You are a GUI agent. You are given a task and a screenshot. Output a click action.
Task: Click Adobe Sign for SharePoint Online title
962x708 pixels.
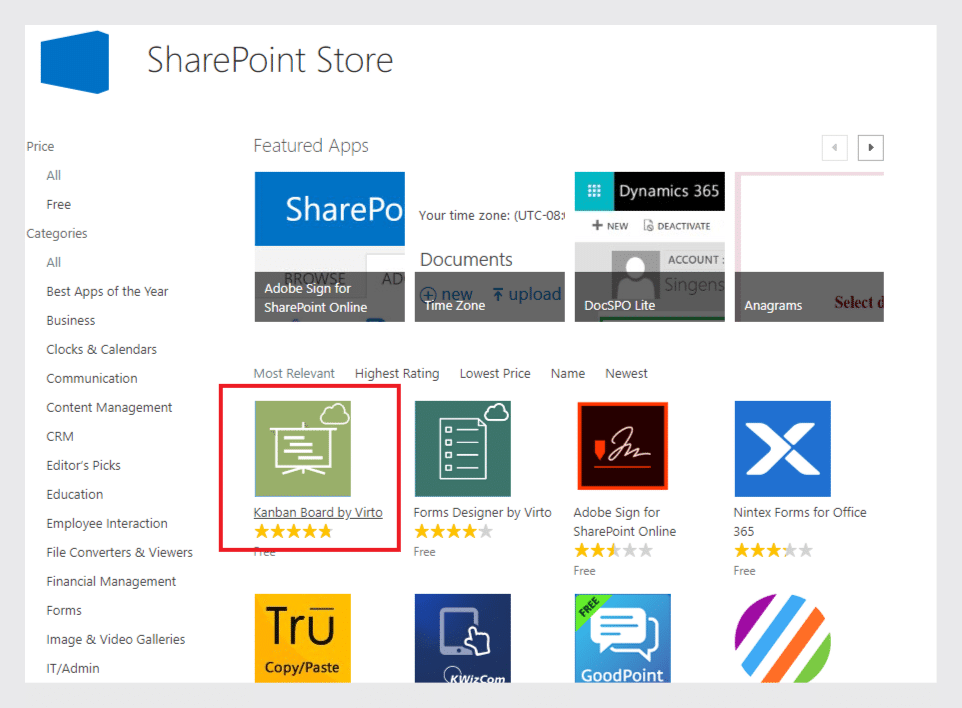tap(625, 521)
